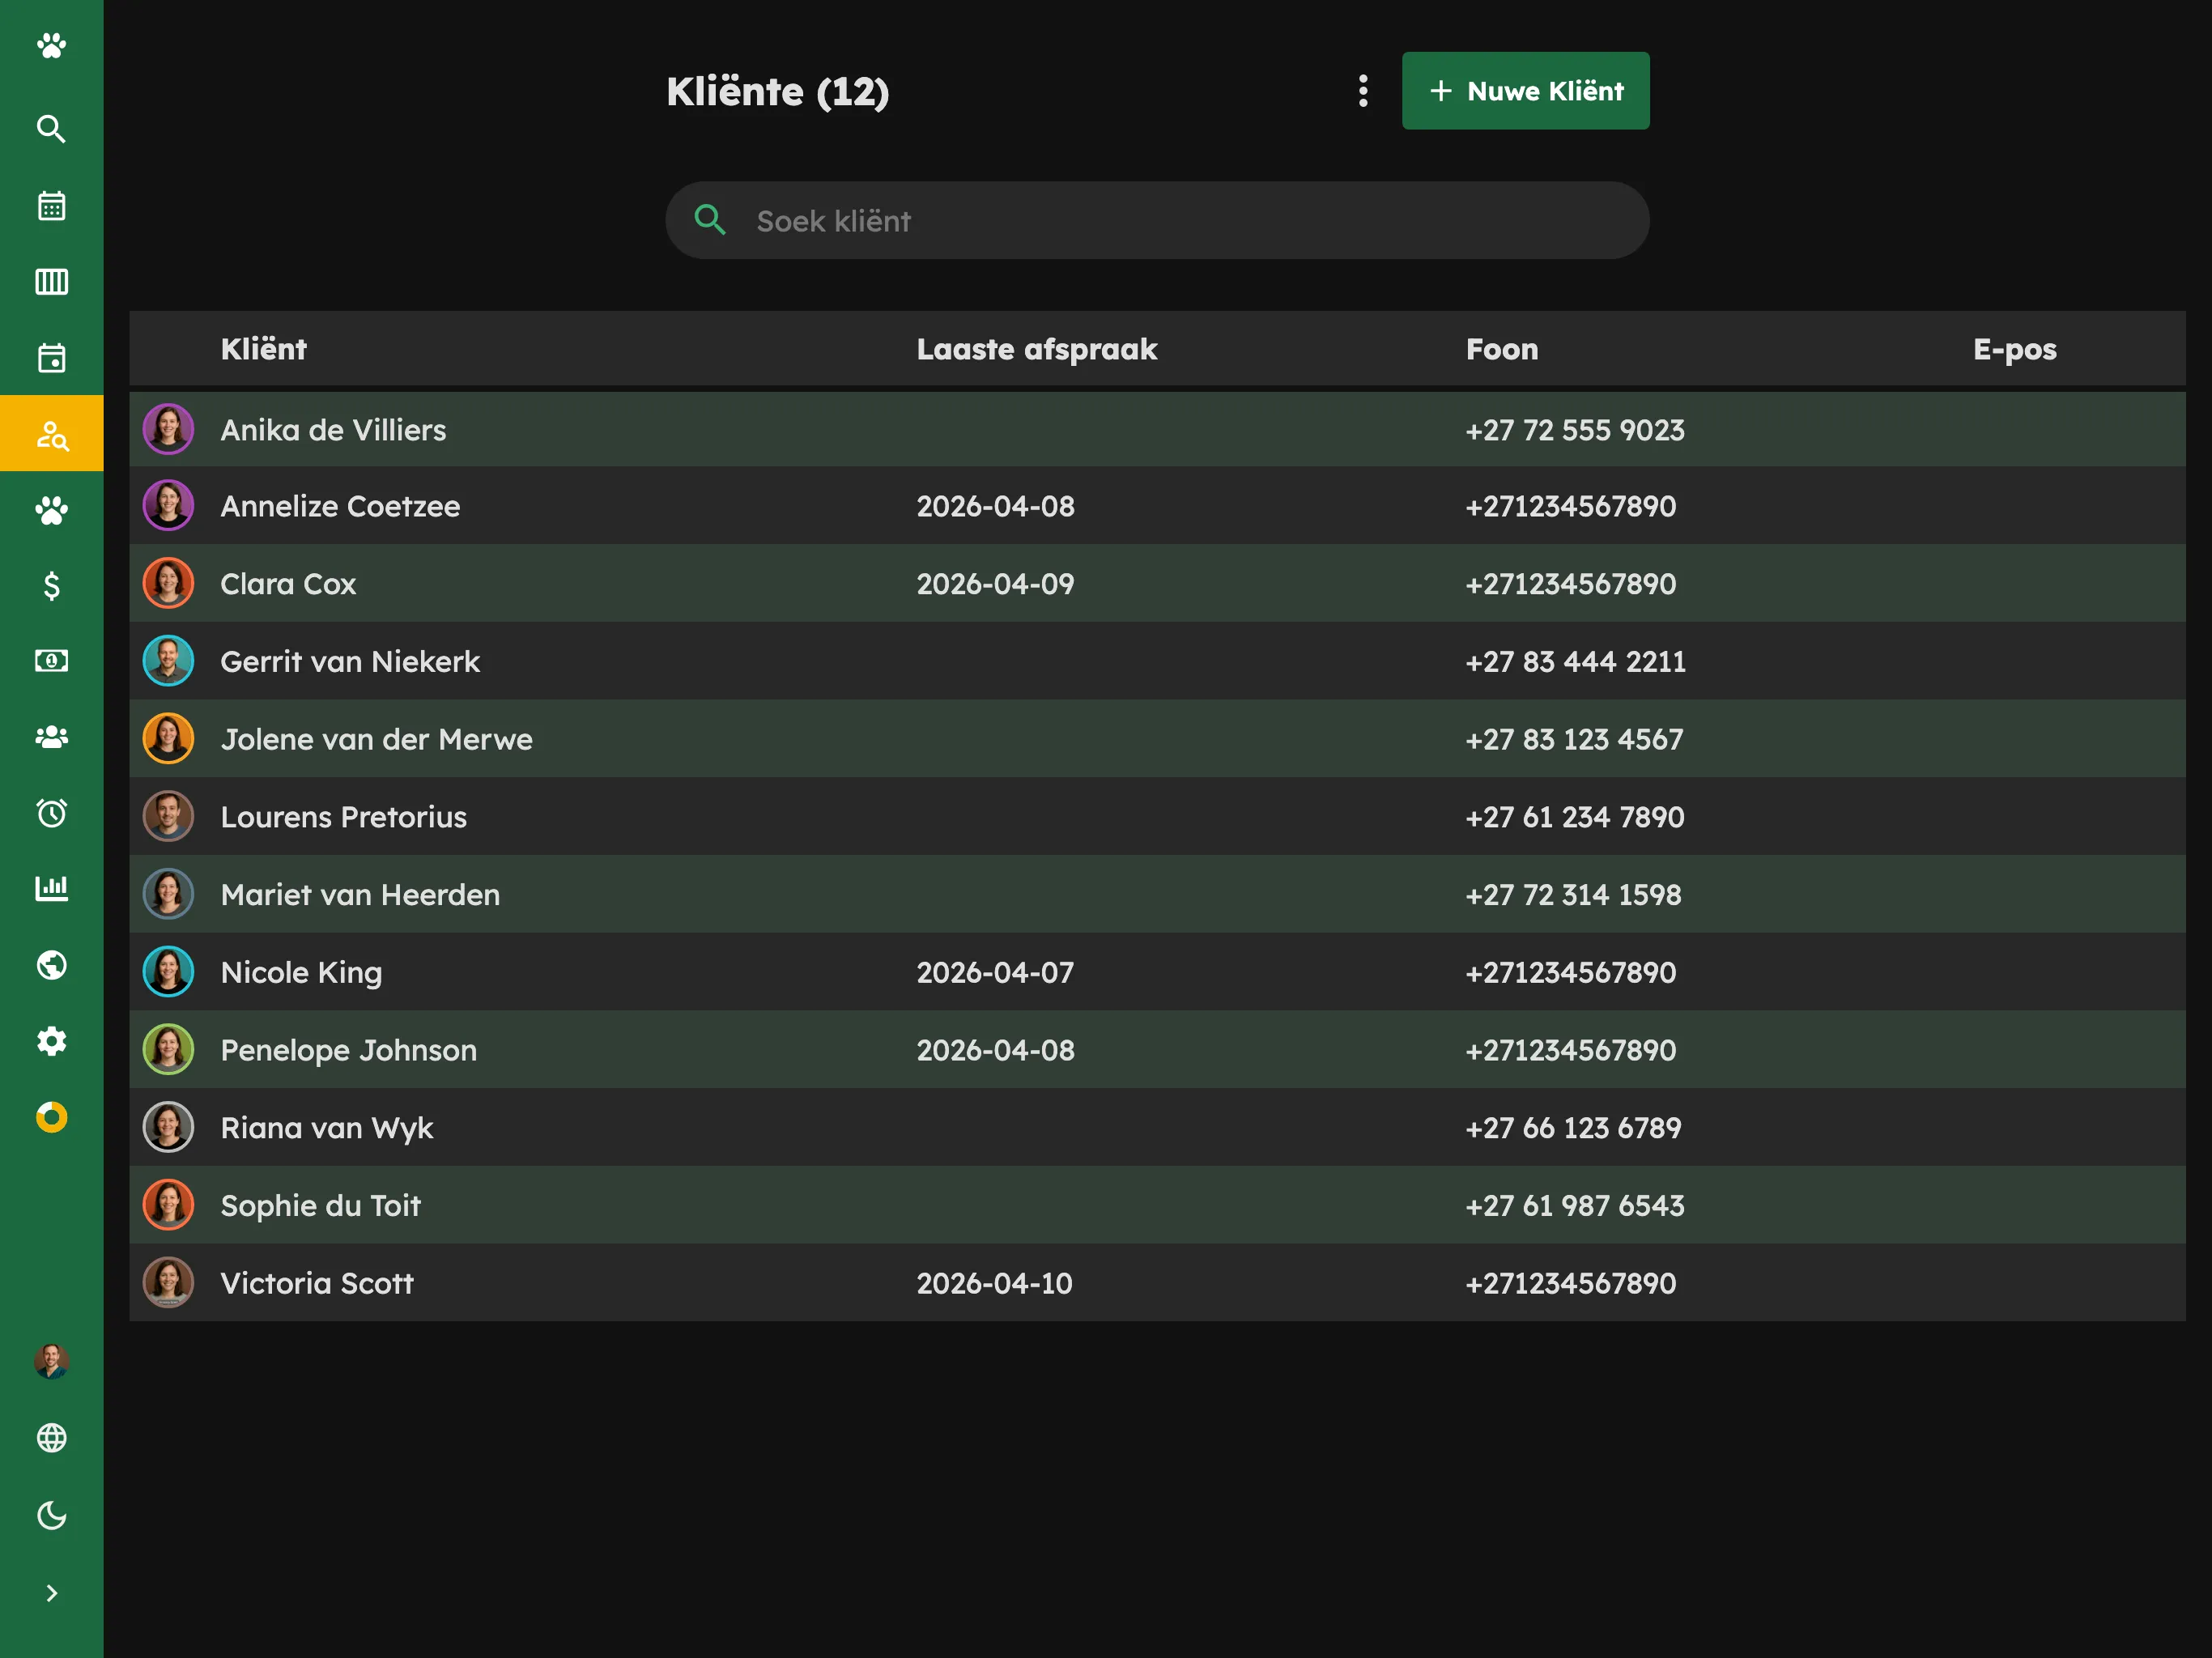Screen dimensions: 2212x1658
Task: Open the search icon in sidebar
Action: point(51,129)
